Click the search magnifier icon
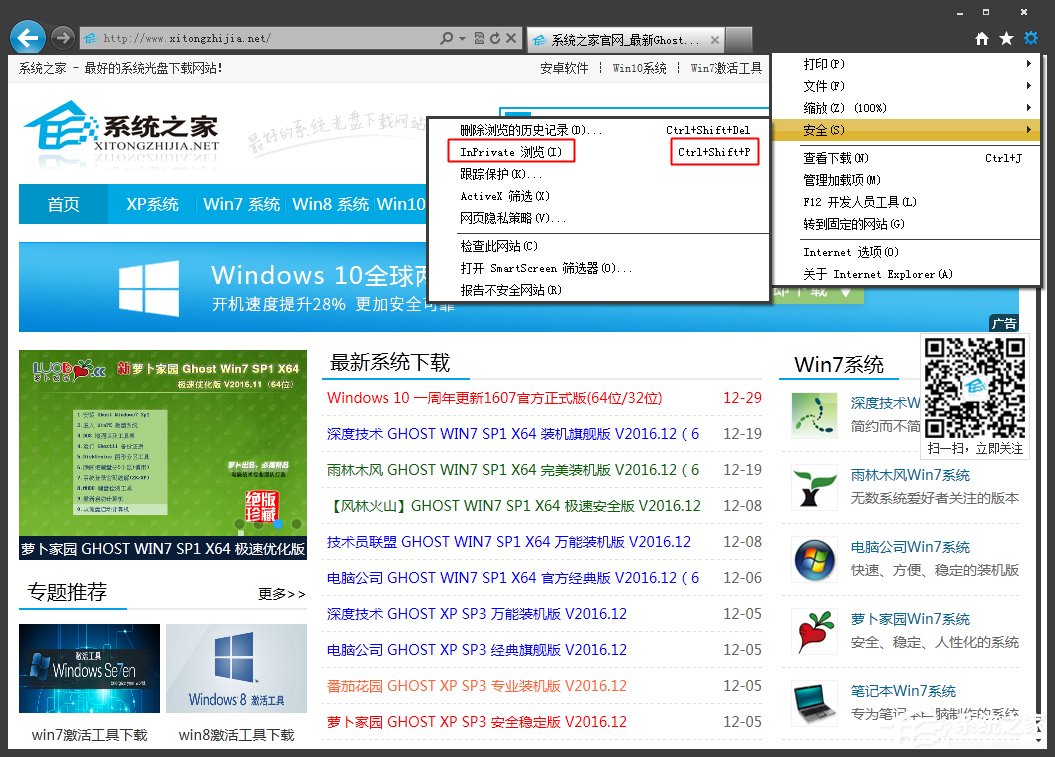The image size is (1055, 757). pos(447,38)
